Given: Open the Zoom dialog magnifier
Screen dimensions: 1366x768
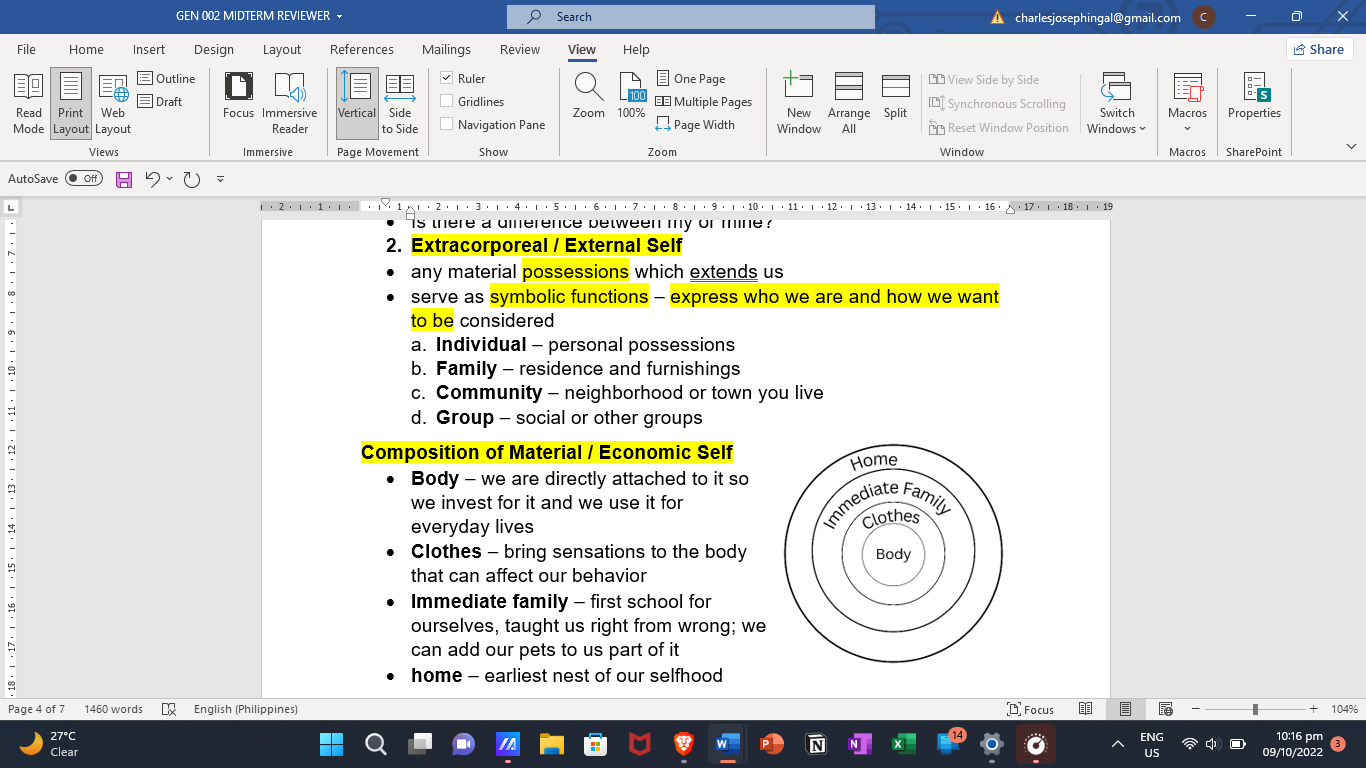Looking at the screenshot, I should [x=589, y=97].
